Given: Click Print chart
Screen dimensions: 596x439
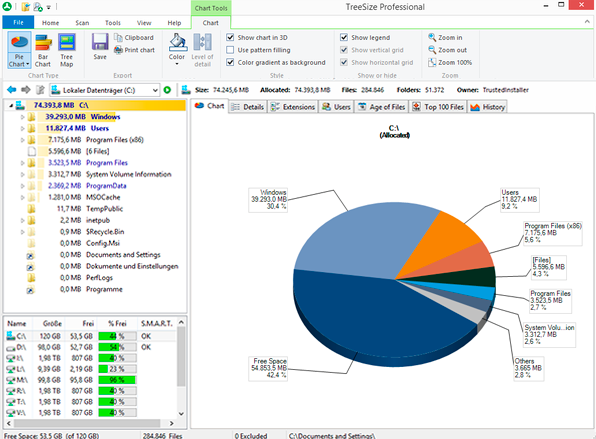Looking at the screenshot, I should click(134, 50).
